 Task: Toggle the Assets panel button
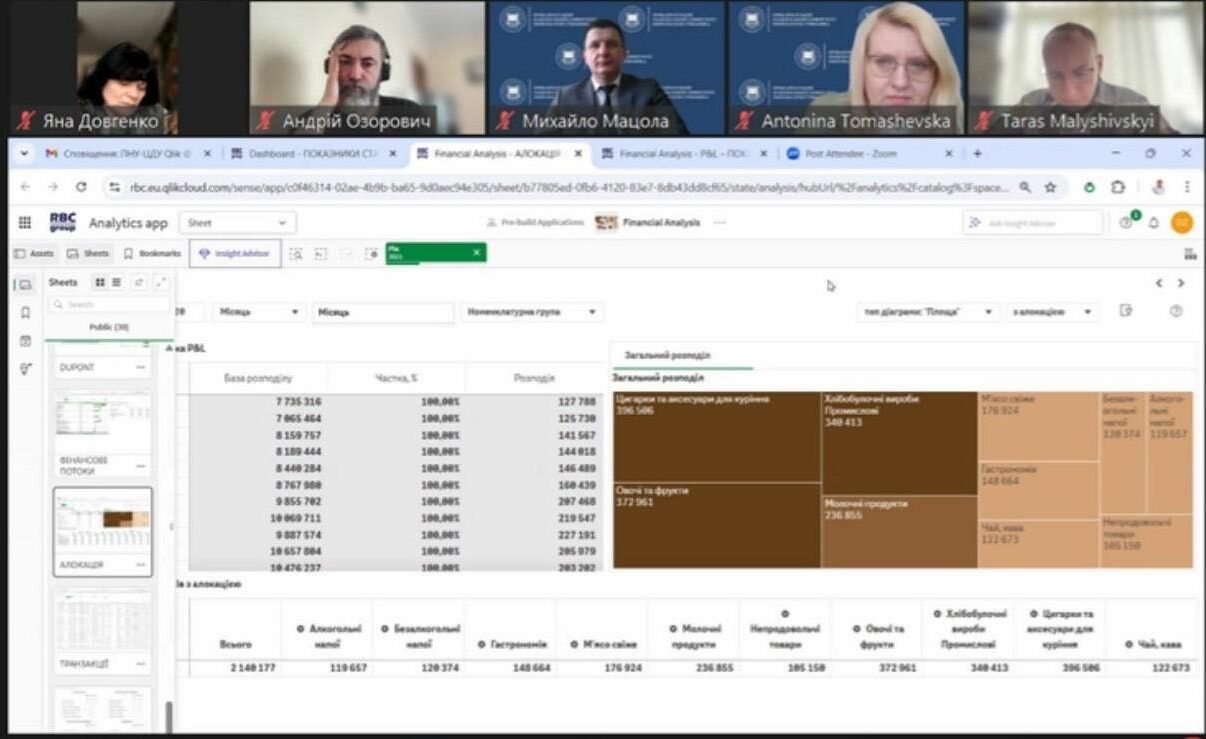click(x=34, y=254)
